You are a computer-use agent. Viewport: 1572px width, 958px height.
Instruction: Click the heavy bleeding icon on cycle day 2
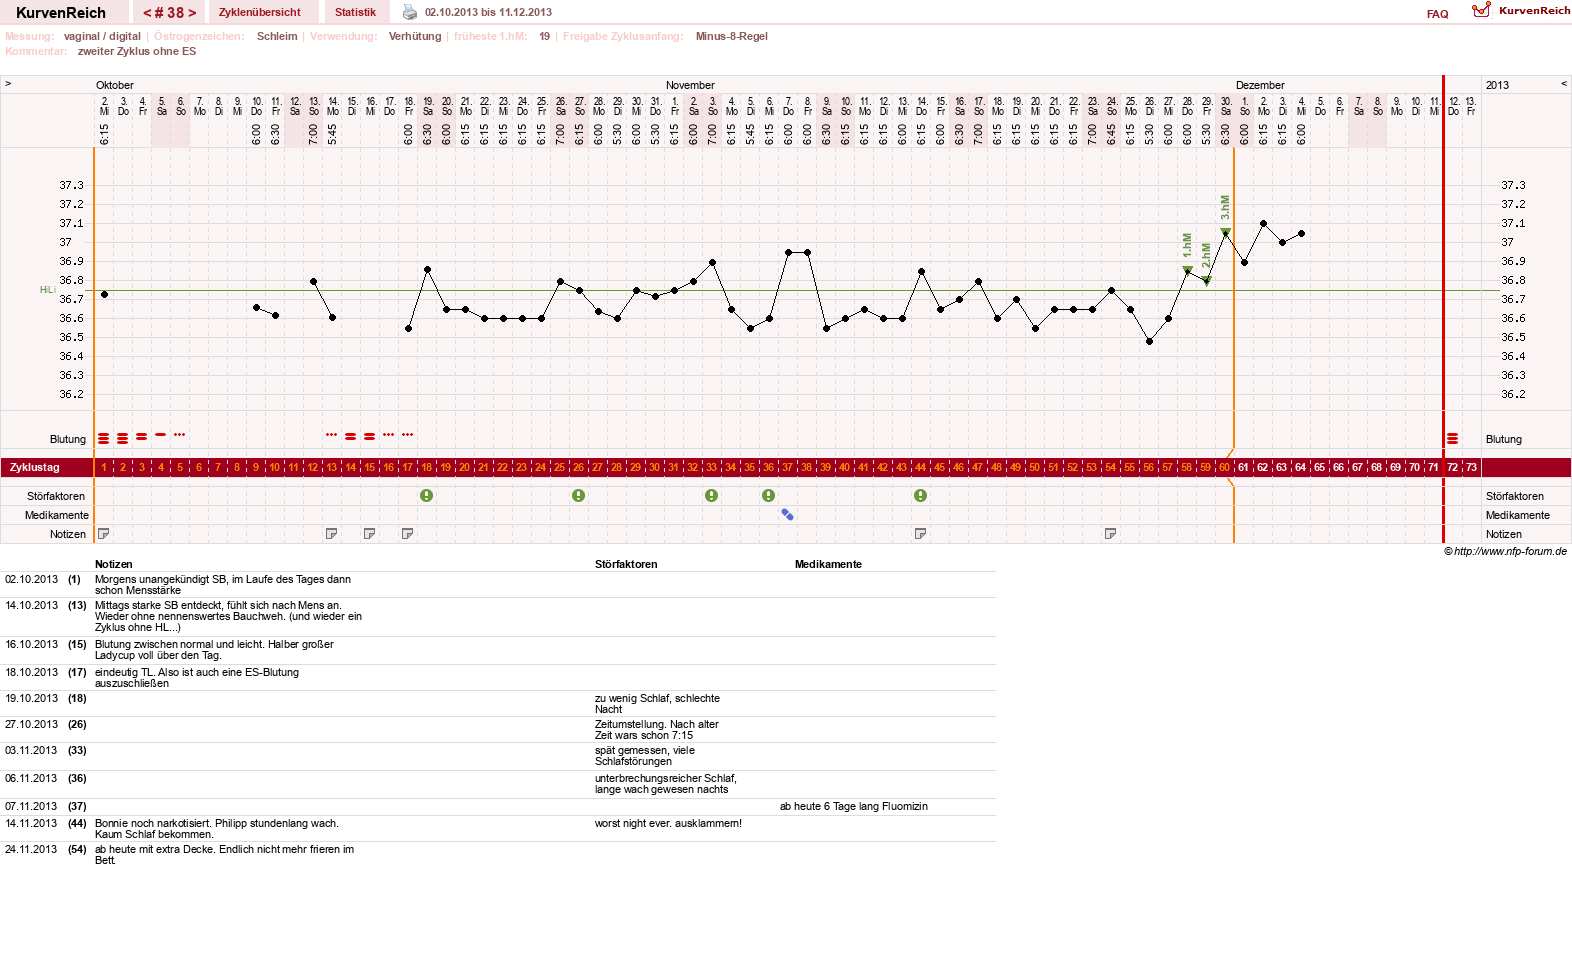click(123, 438)
